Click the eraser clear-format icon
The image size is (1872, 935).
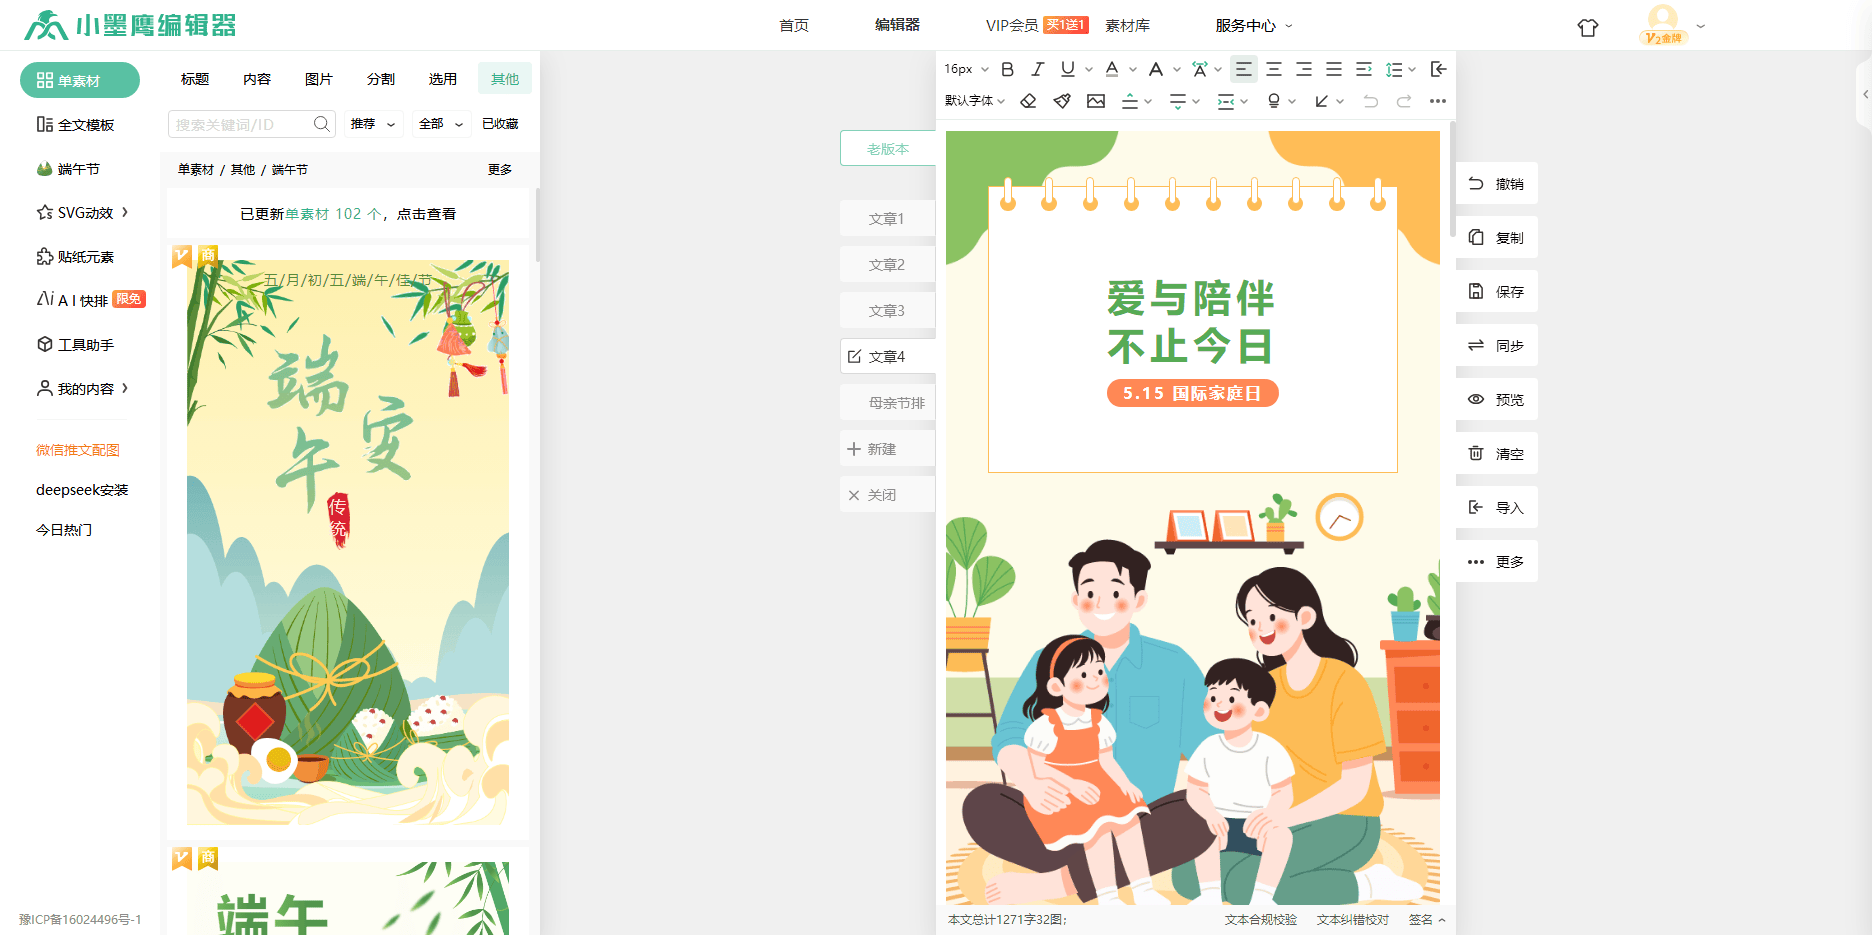pyautogui.click(x=1028, y=101)
